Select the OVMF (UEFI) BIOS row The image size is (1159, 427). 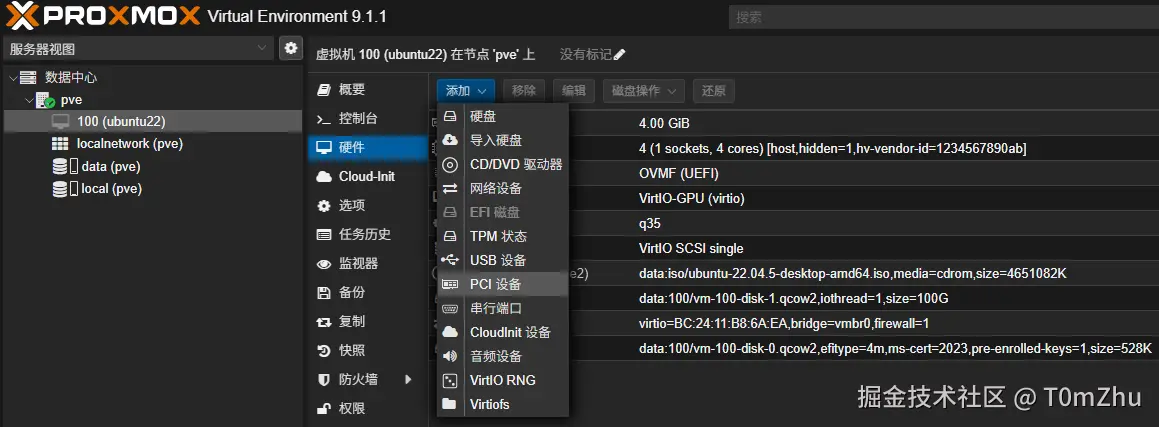(794, 174)
